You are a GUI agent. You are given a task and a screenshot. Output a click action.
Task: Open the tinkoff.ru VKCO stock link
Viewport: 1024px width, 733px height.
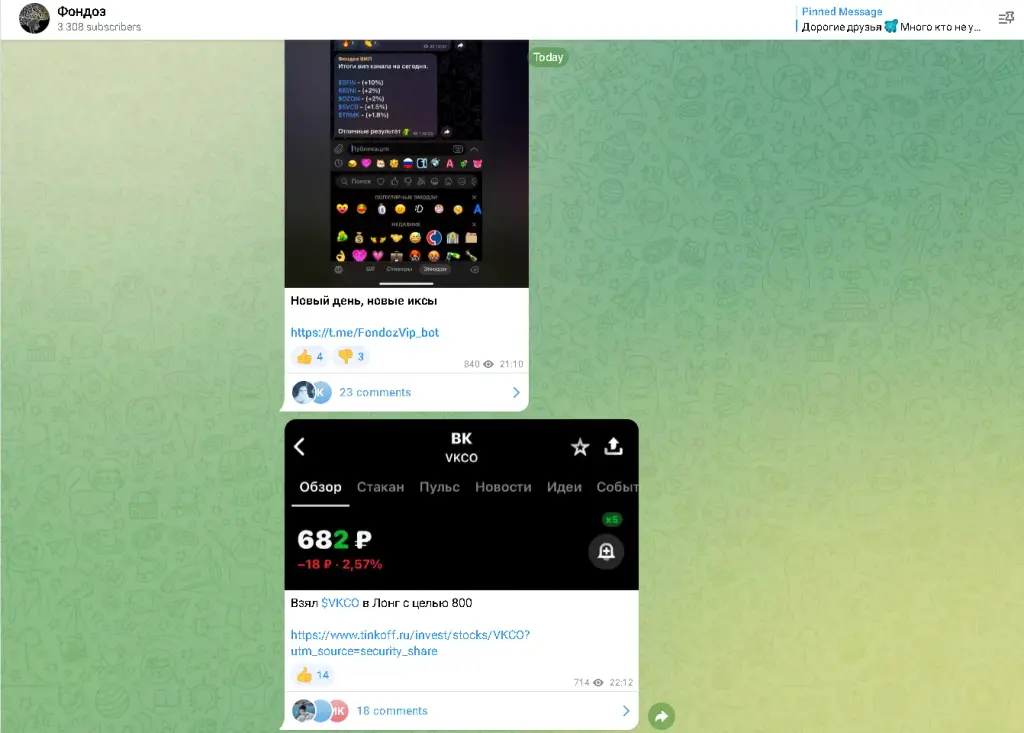point(410,643)
